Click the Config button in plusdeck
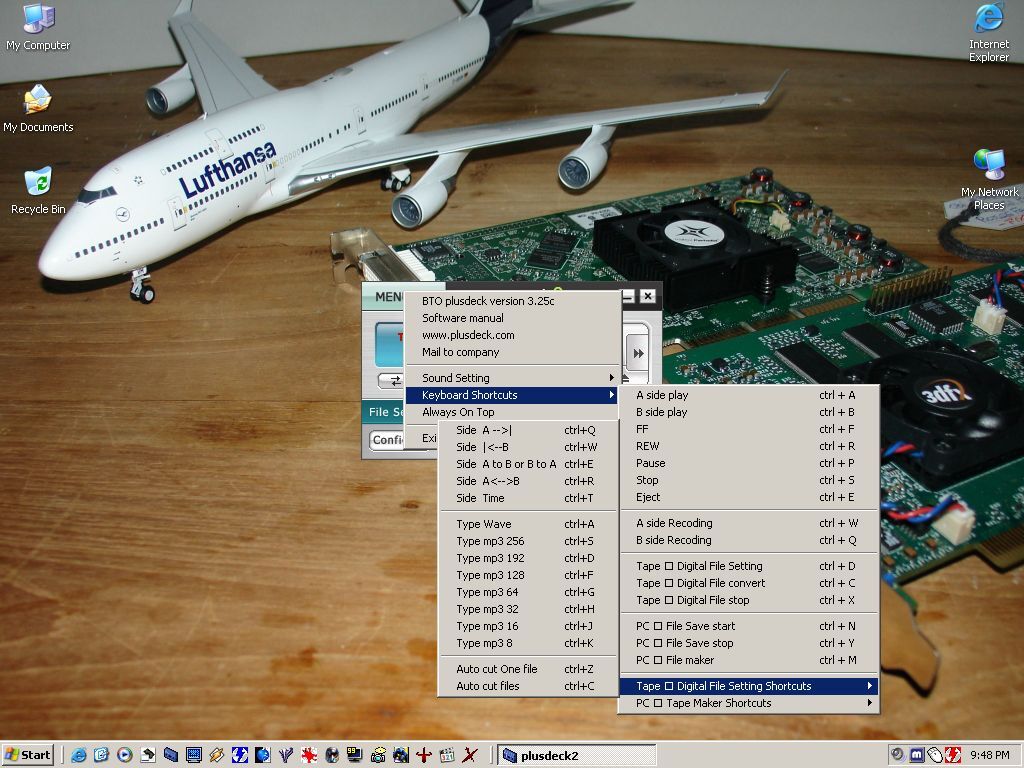Viewport: 1024px width, 768px height. [x=388, y=440]
